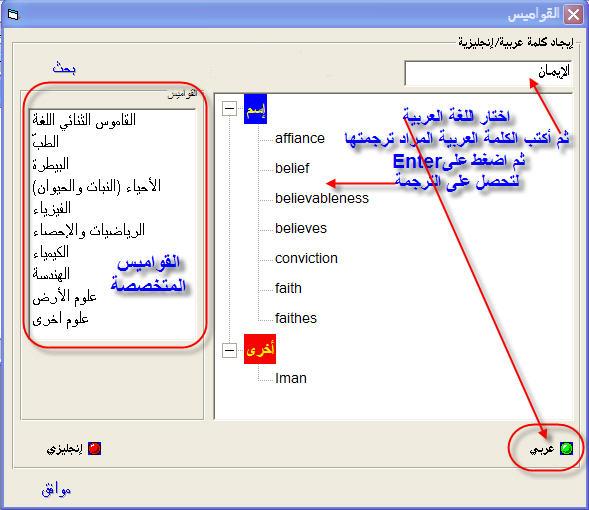Click the بحث search link
Image resolution: width=589 pixels, height=510 pixels.
64,68
